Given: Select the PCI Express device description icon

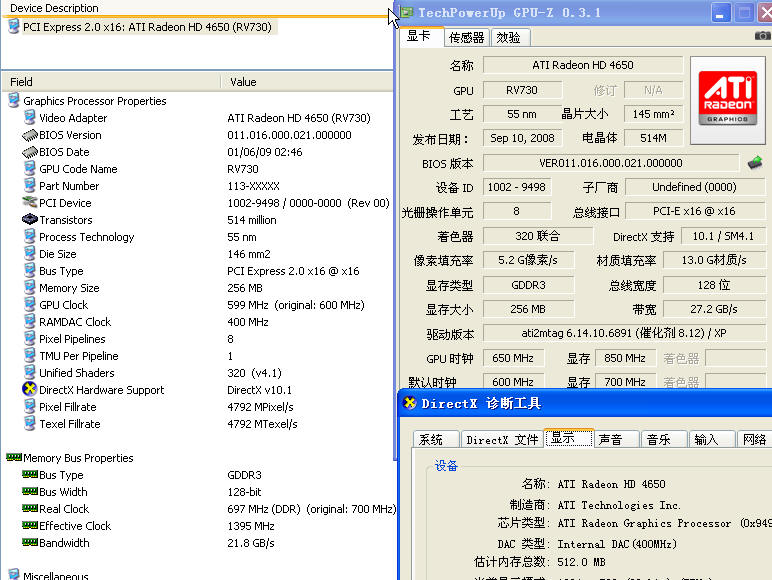Looking at the screenshot, I should [14, 27].
